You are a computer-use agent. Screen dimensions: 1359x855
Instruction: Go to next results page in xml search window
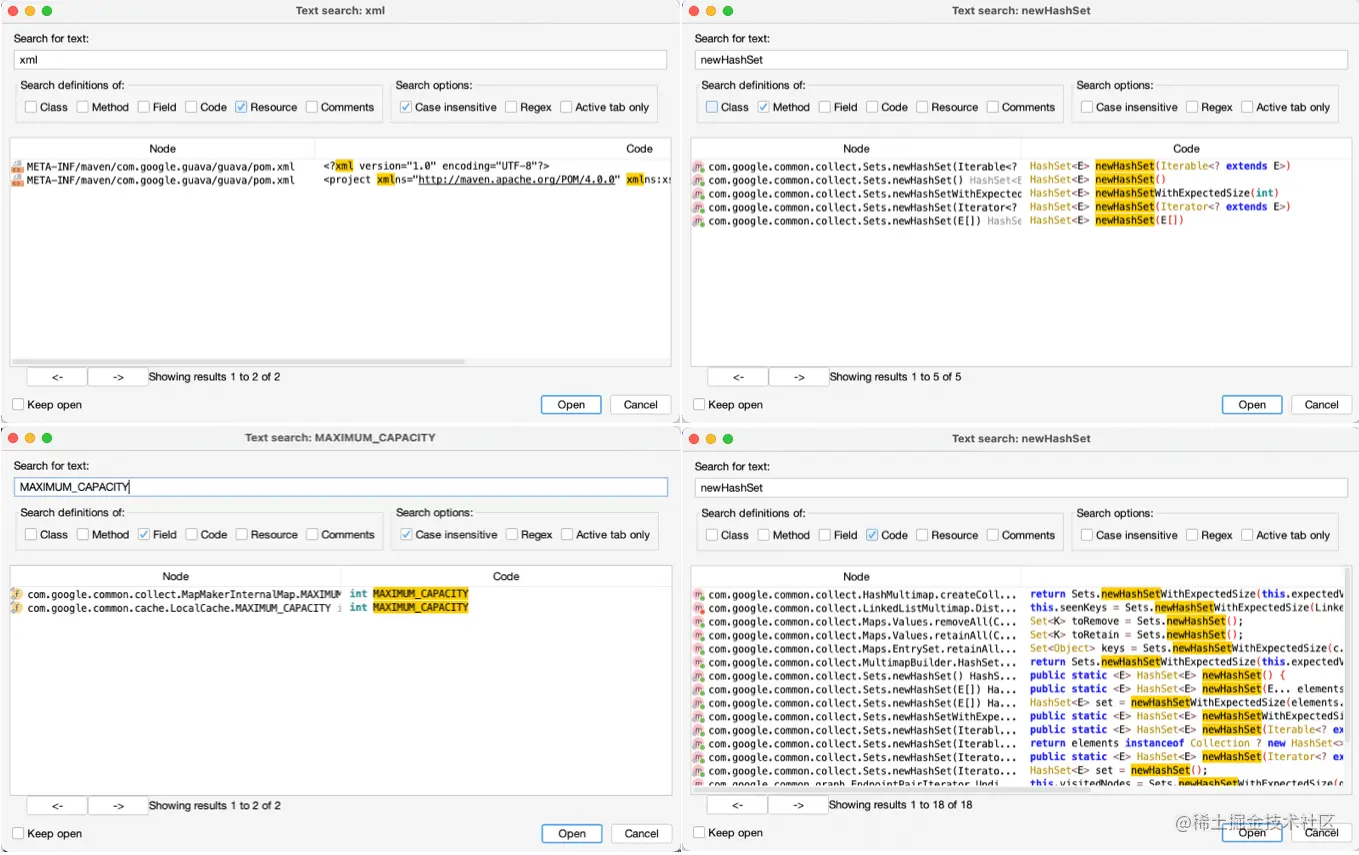118,377
